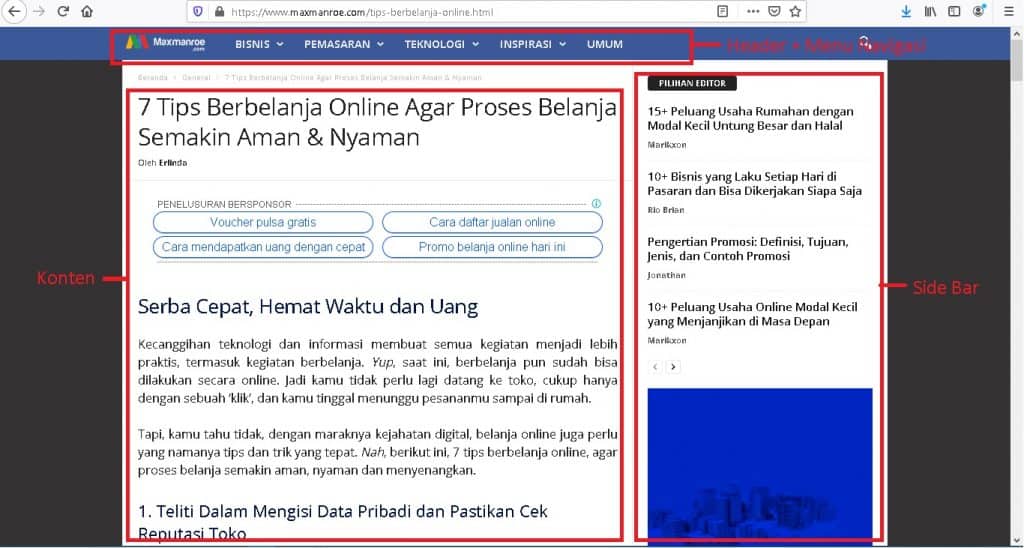Click the Maxmanroe logo
This screenshot has height=548, width=1024.
(x=165, y=43)
